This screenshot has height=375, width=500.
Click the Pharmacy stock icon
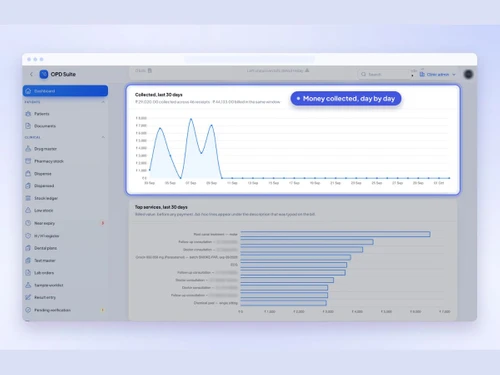pos(28,161)
